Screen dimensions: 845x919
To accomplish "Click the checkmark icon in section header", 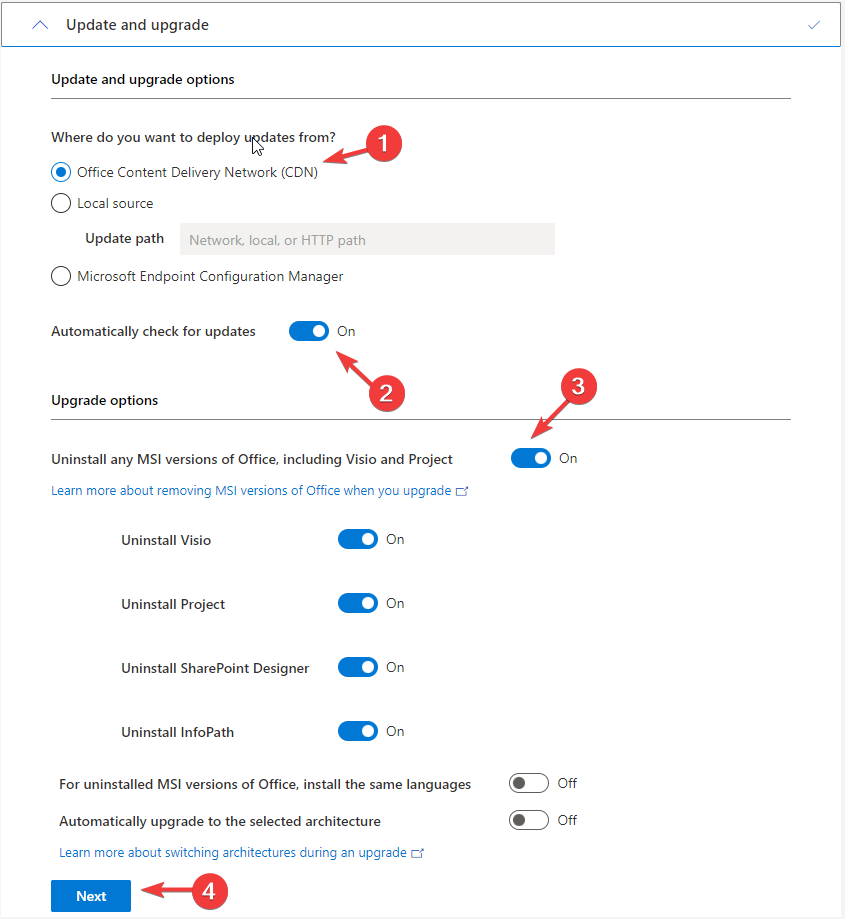I will (813, 25).
